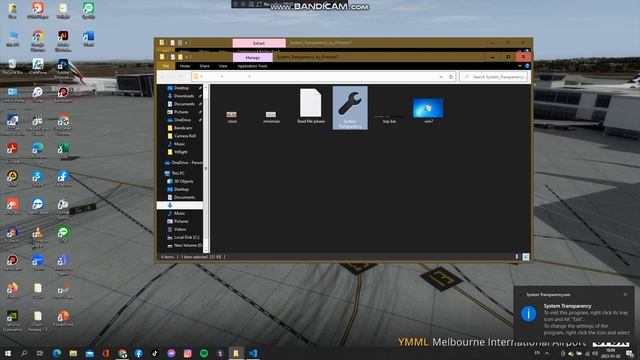Open Office app from taskbar
640x360 pixels.
(x=106, y=353)
